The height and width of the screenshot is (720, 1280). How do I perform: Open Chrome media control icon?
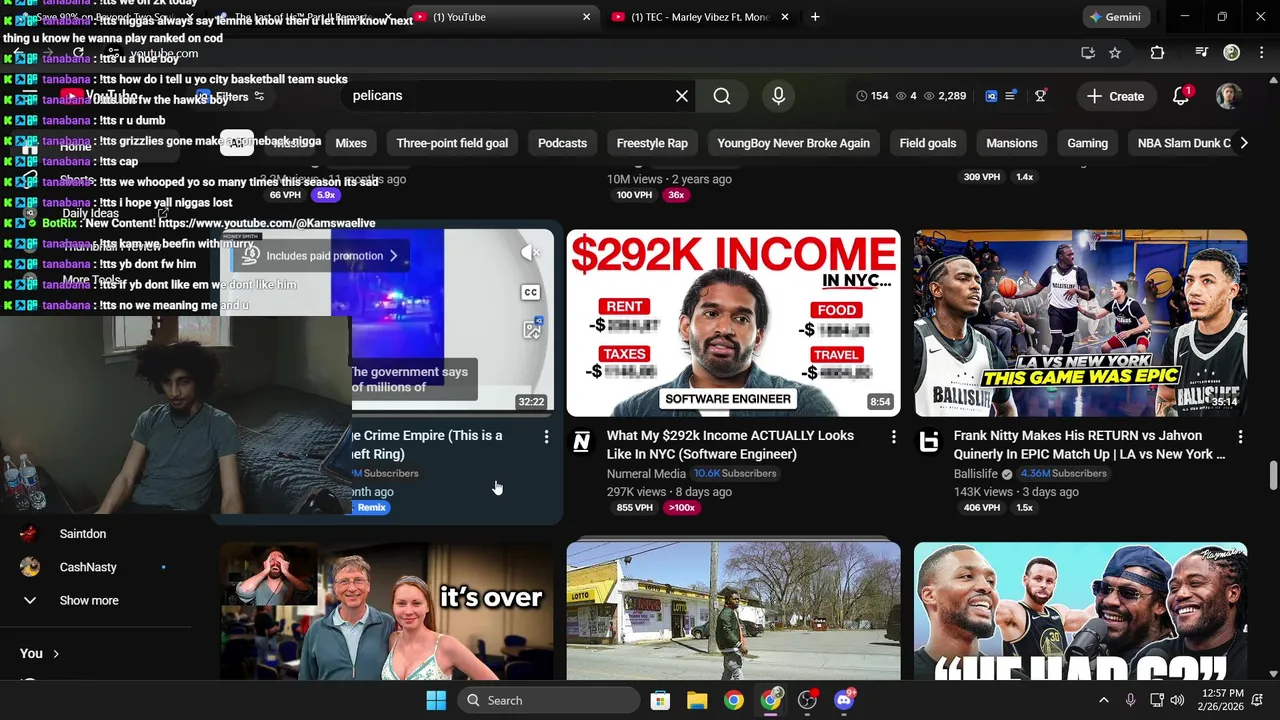[1202, 53]
